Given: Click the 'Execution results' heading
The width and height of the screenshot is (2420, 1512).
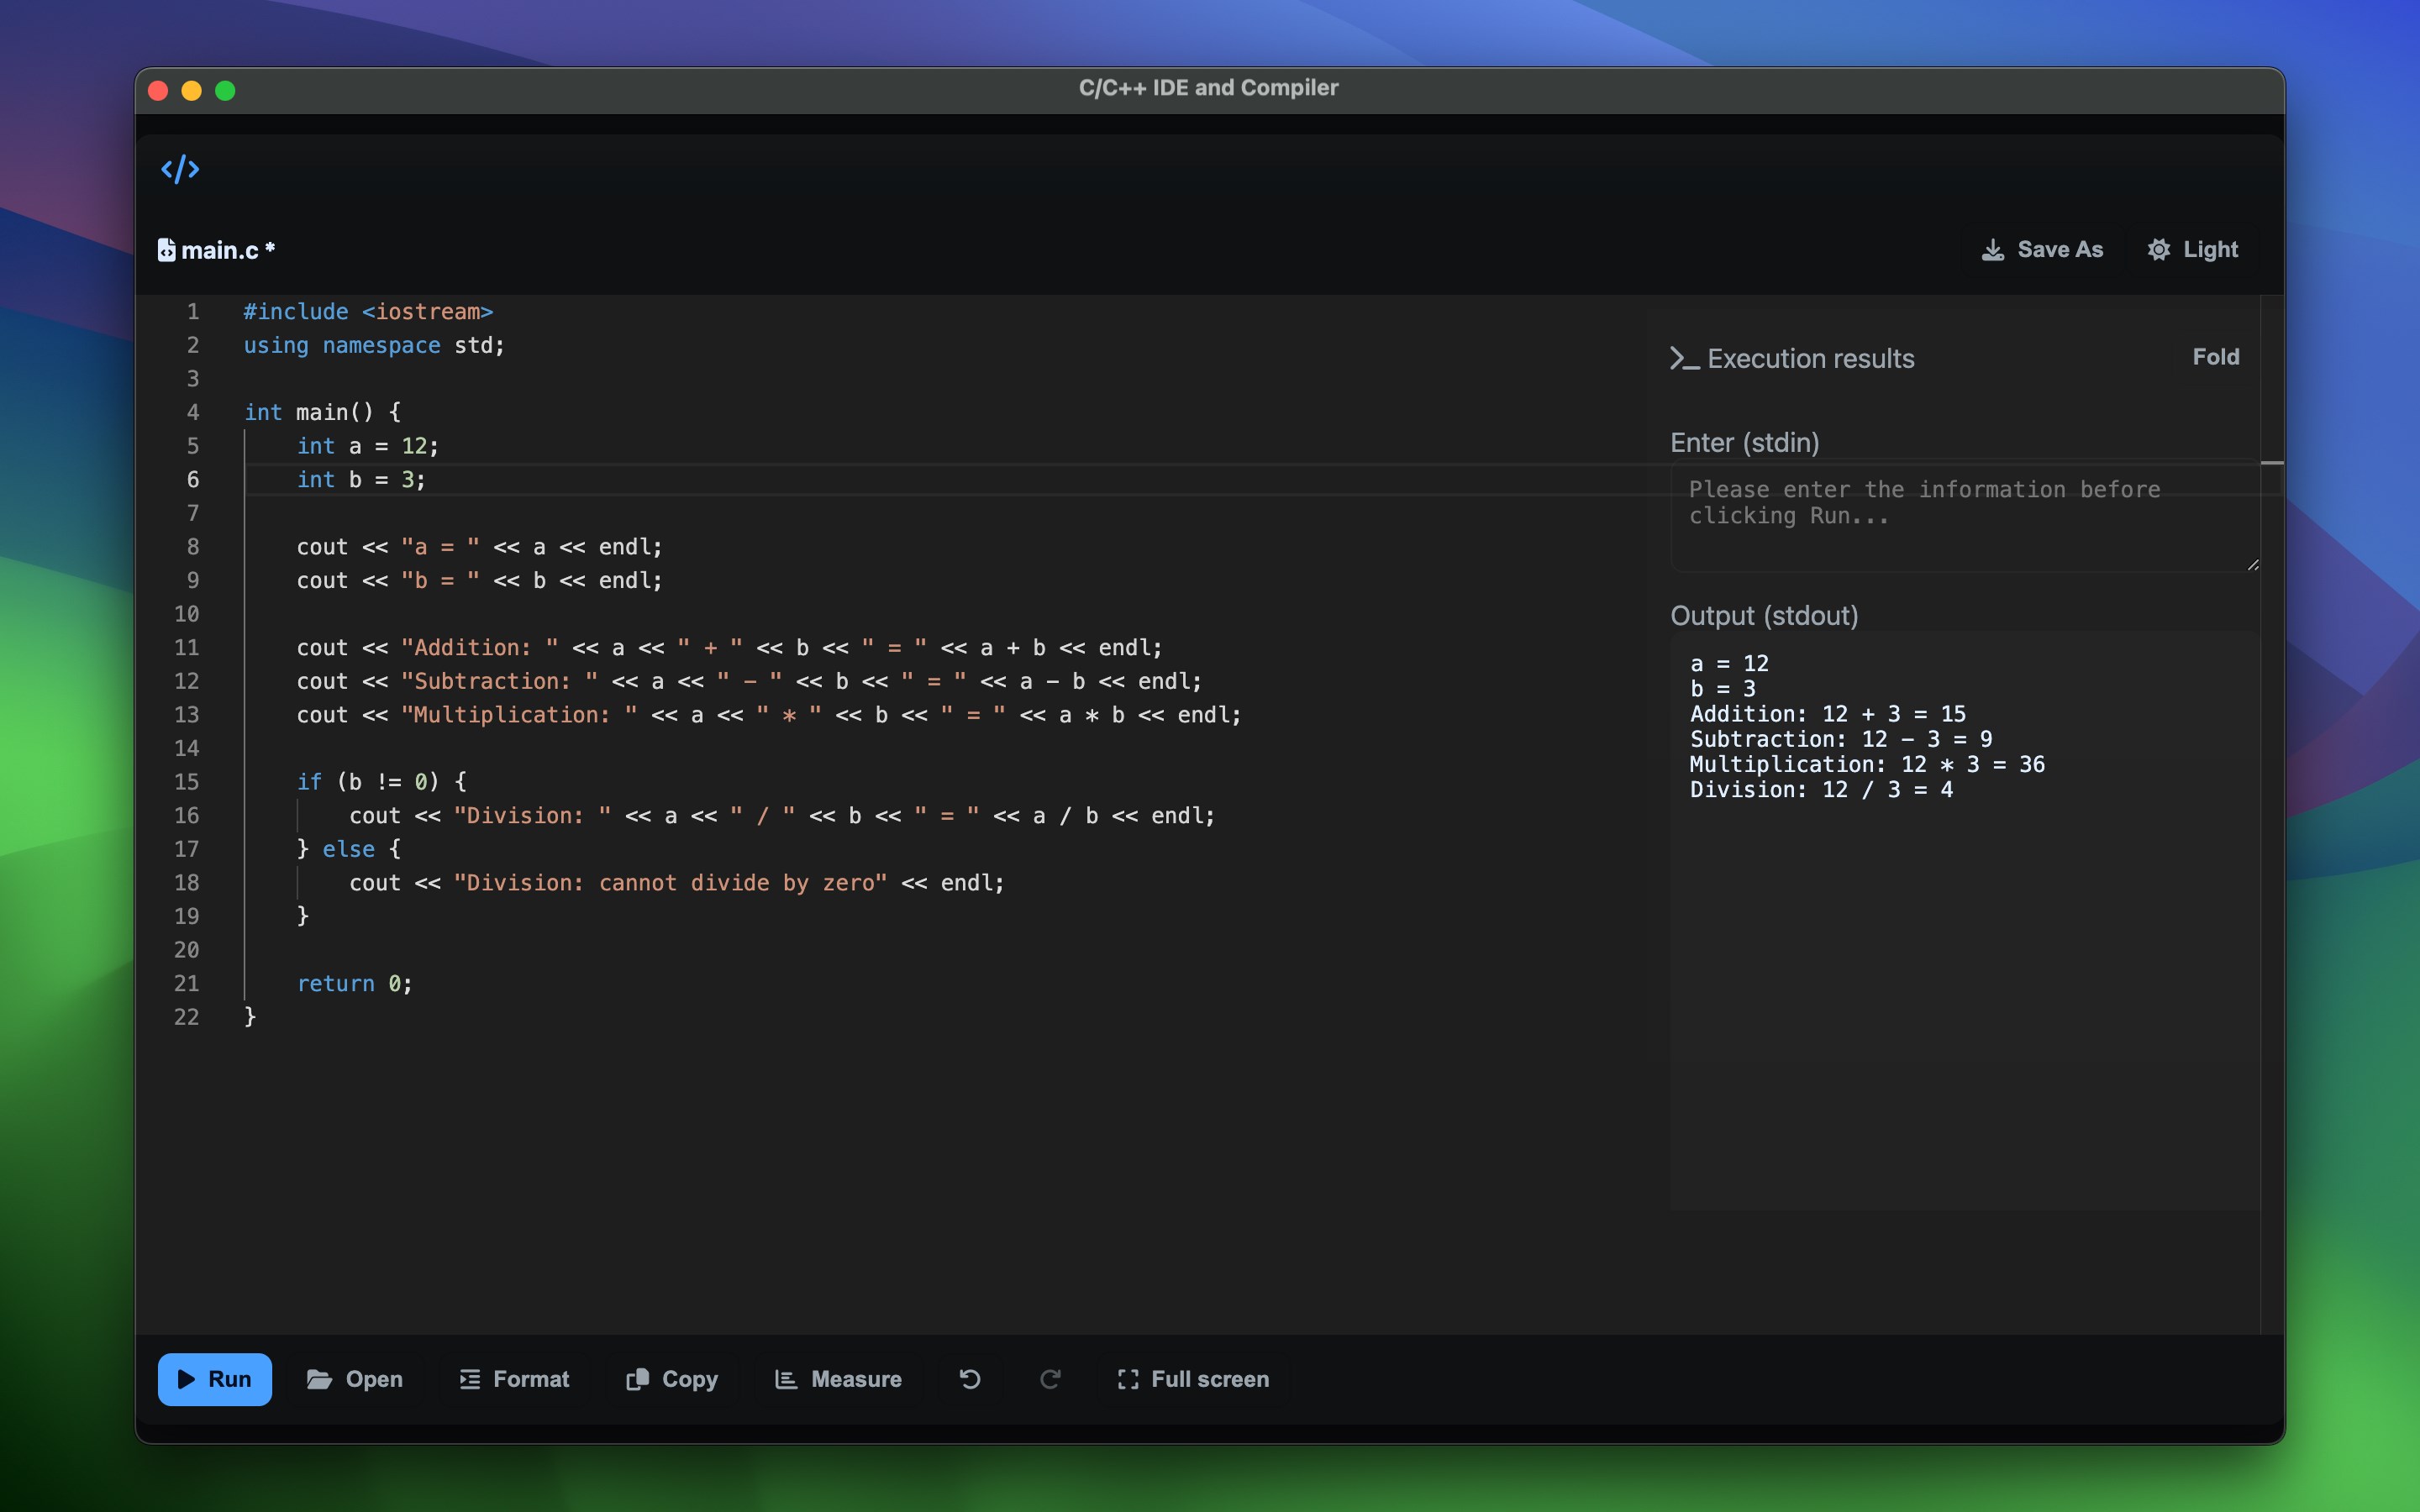Looking at the screenshot, I should [1811, 358].
